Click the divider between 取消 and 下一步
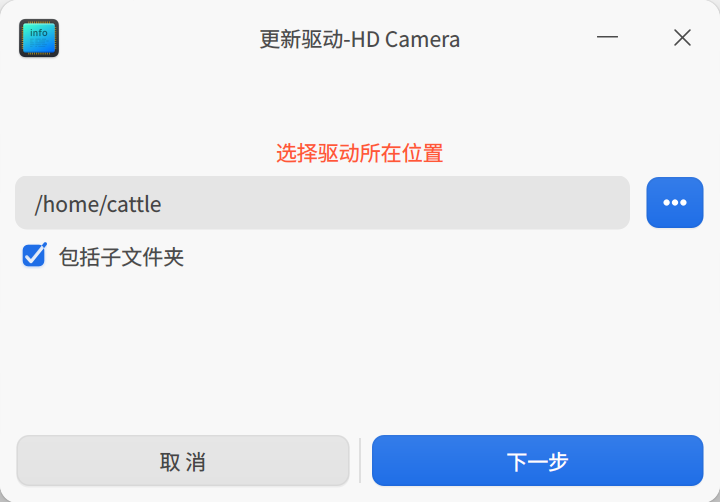 click(360, 460)
